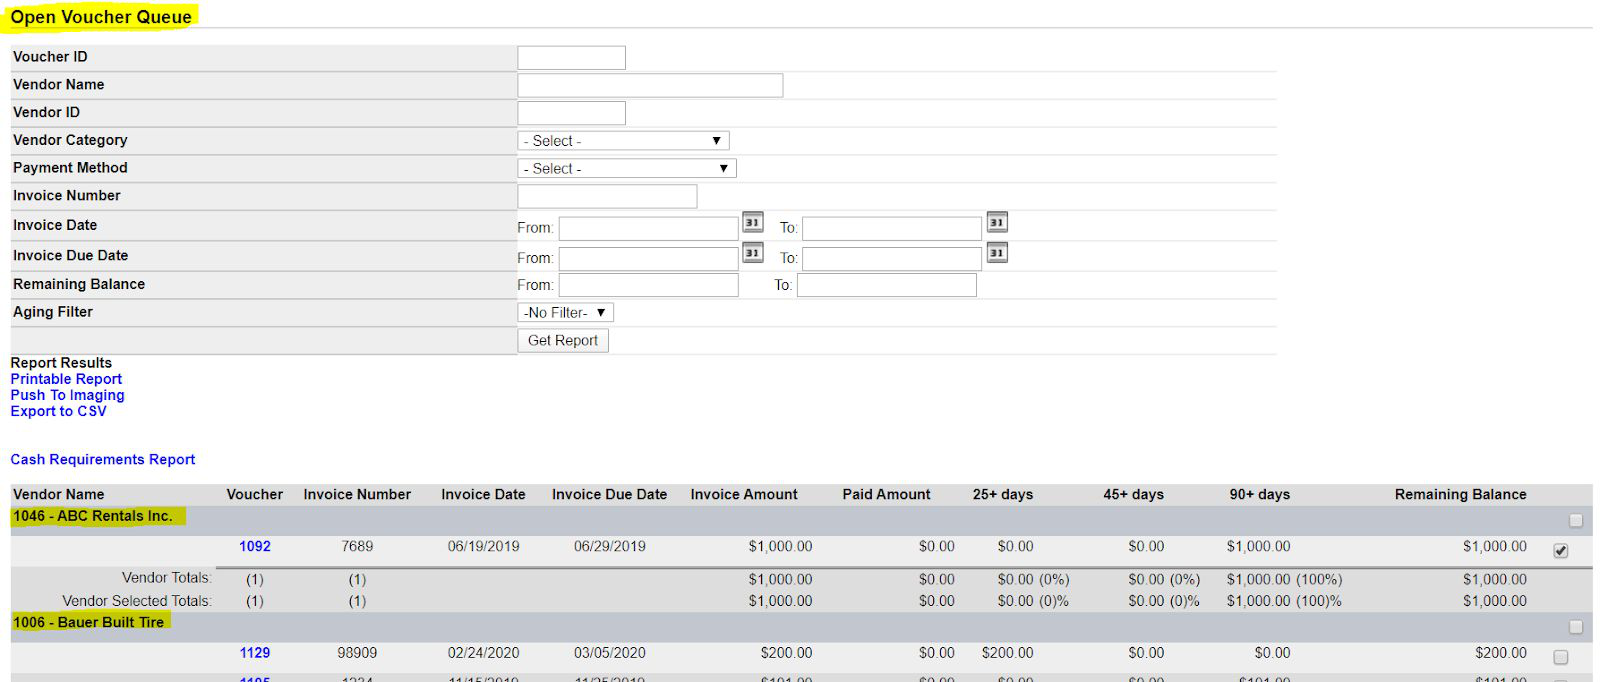Click invoice due date 03/05/2020 cell
The image size is (1600, 682).
click(610, 652)
